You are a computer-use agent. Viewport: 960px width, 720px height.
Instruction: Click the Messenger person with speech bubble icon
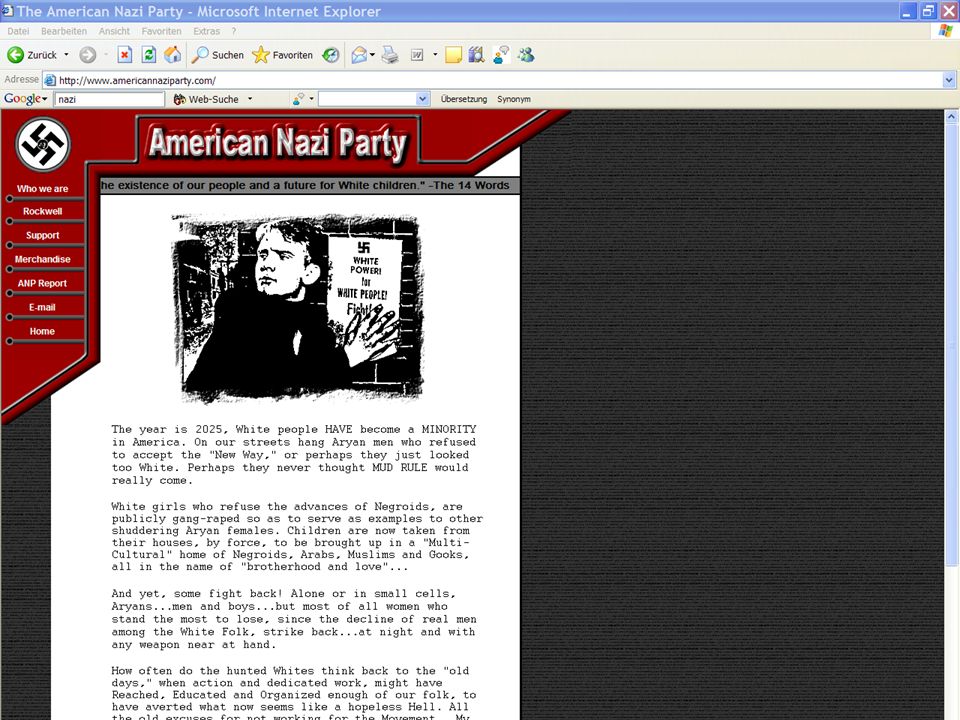(x=501, y=55)
